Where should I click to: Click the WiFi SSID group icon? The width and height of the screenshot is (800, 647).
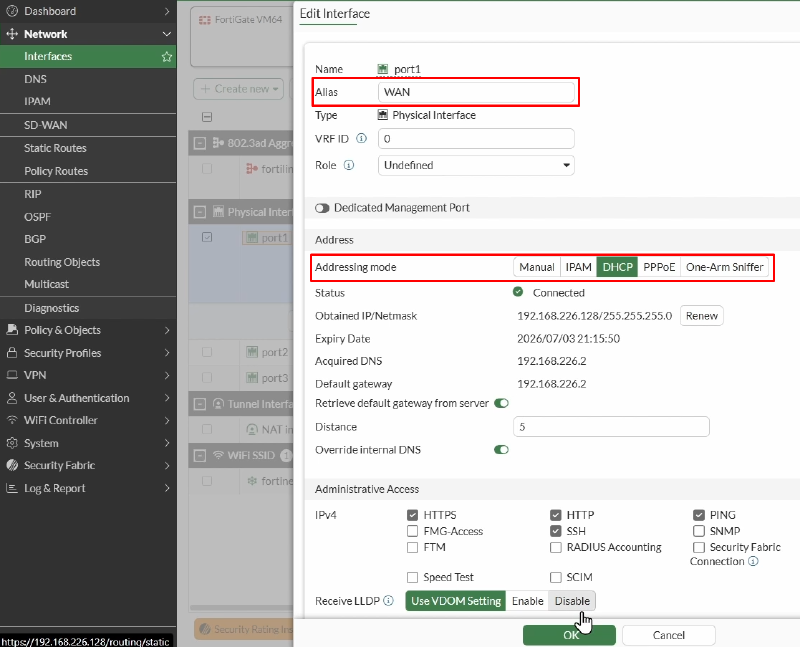coord(218,455)
